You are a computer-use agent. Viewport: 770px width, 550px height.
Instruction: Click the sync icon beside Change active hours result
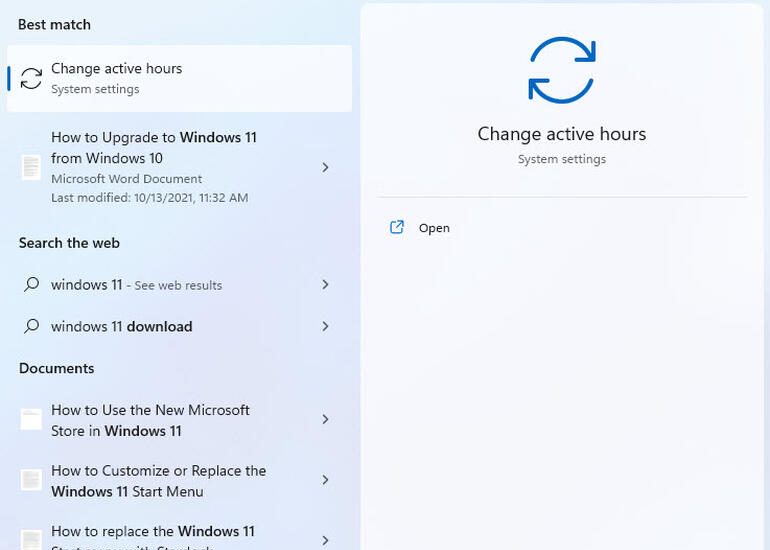click(31, 79)
